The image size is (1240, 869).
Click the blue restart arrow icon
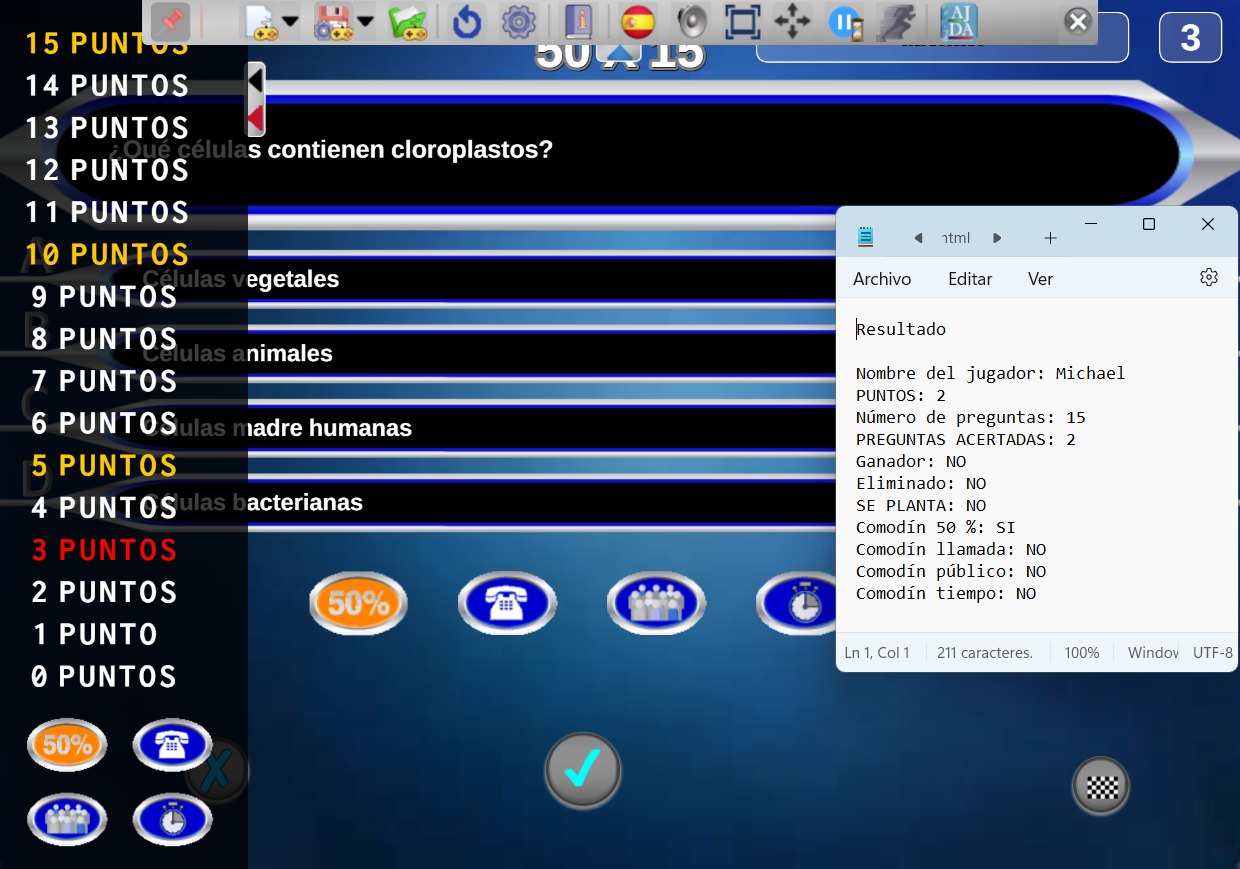point(467,21)
